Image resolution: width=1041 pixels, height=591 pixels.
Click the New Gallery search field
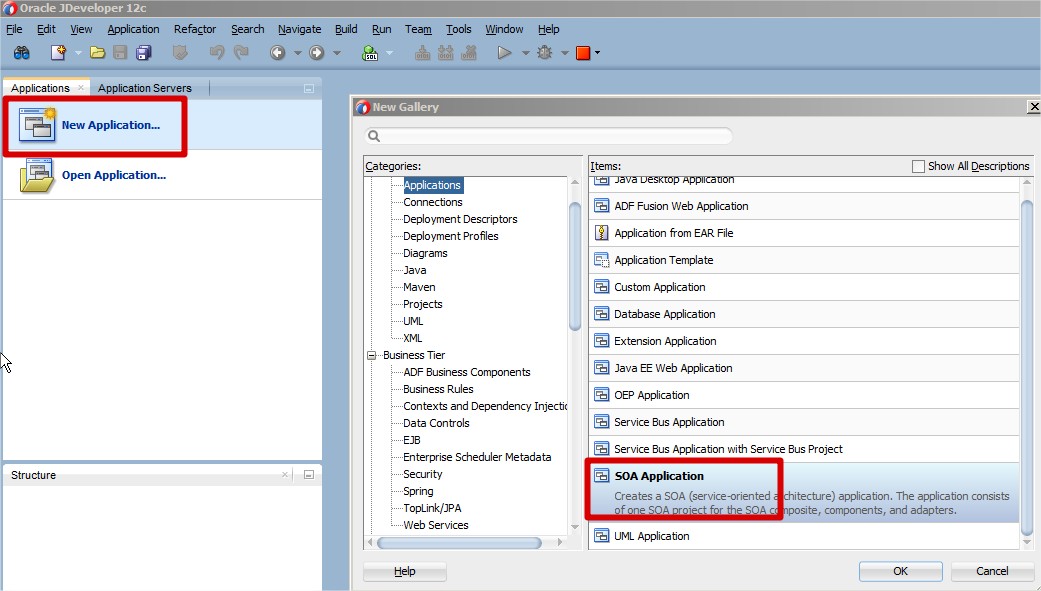coord(548,136)
